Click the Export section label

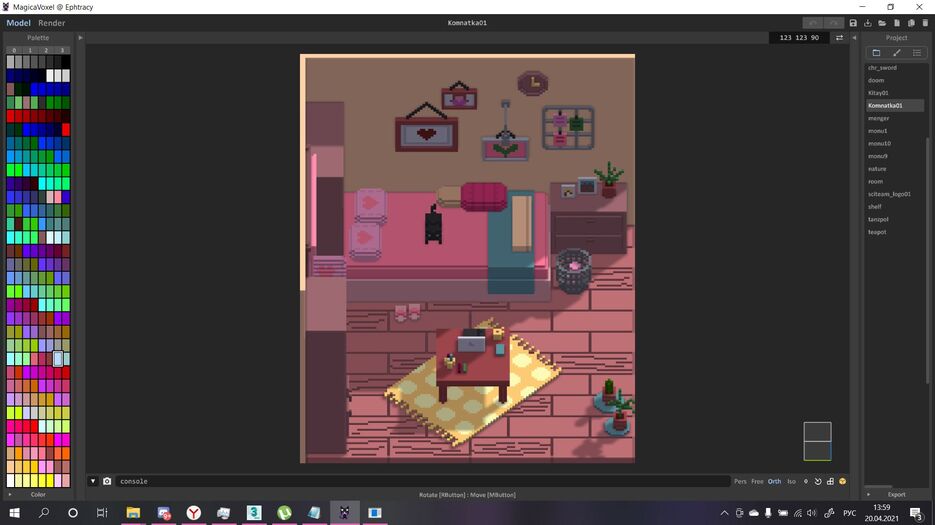tap(896, 494)
